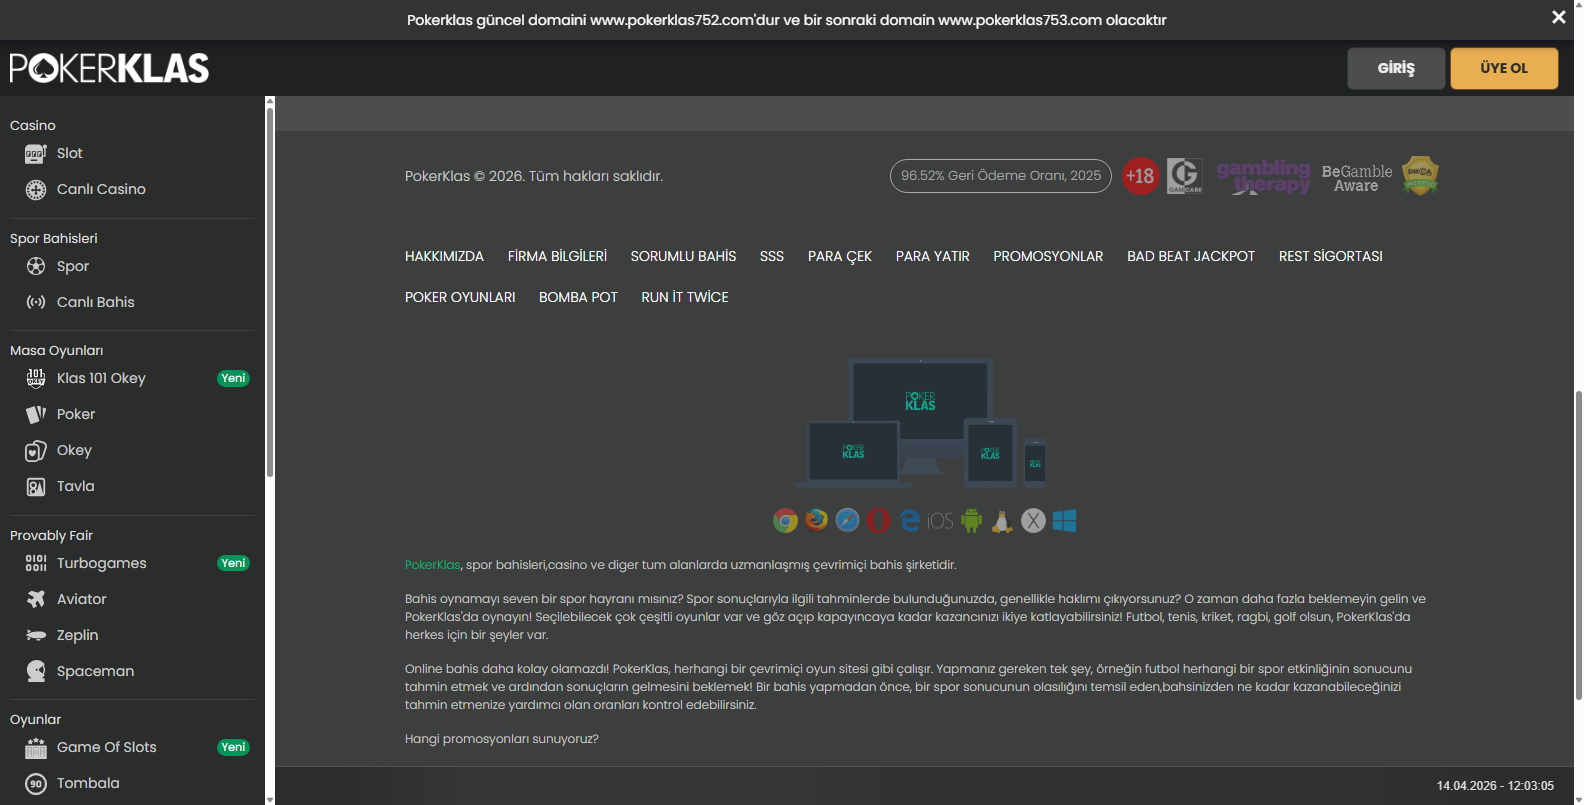Select Turbogames menu label
The image size is (1584, 805).
[102, 563]
